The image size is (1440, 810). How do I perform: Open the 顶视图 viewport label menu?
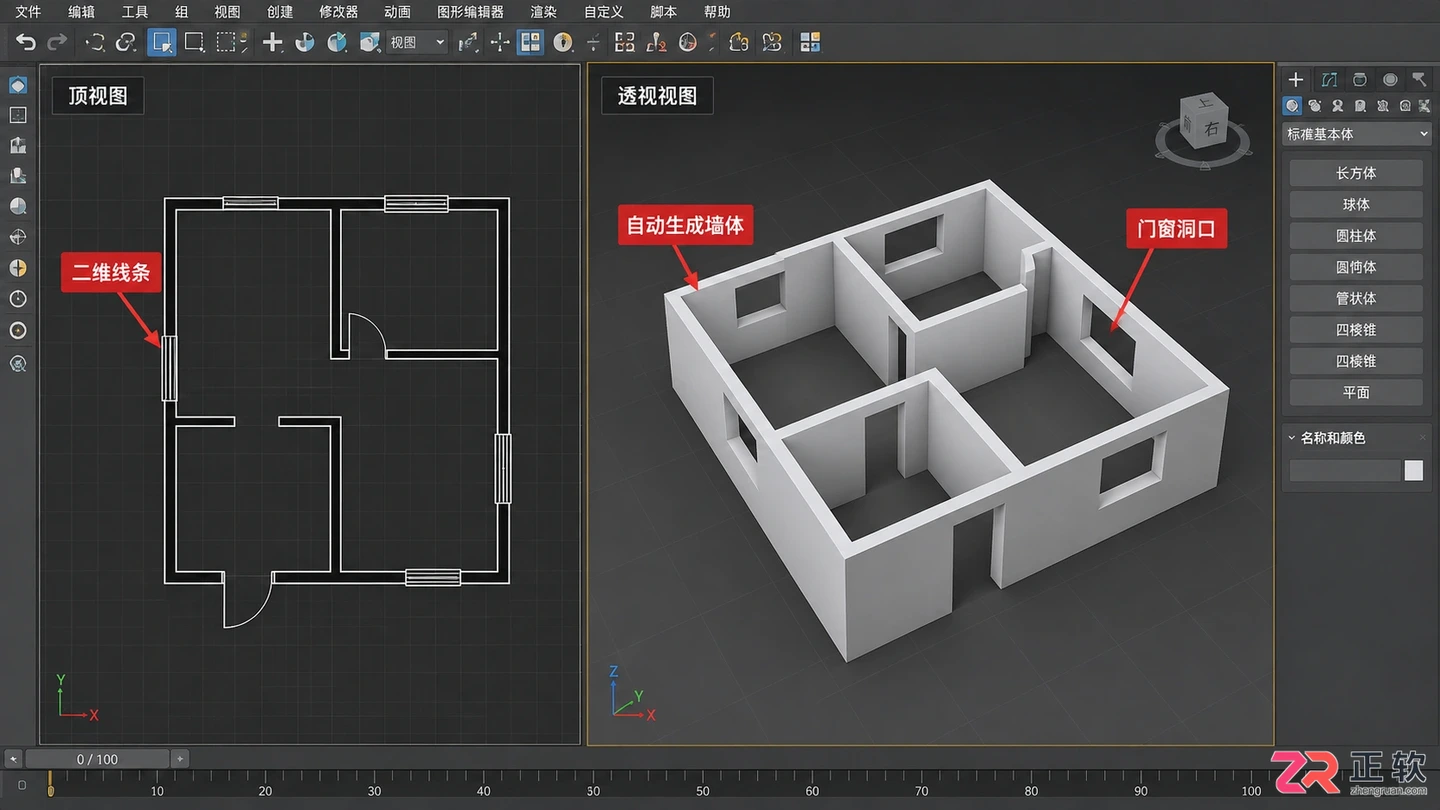click(98, 96)
